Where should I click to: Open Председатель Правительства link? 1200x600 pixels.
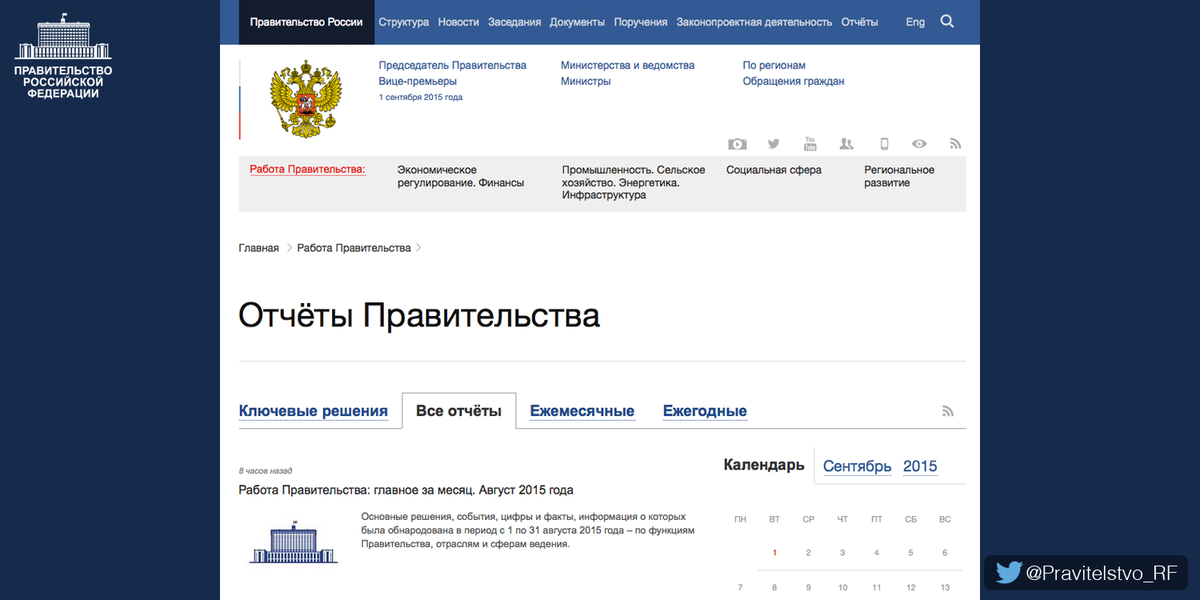pos(452,65)
